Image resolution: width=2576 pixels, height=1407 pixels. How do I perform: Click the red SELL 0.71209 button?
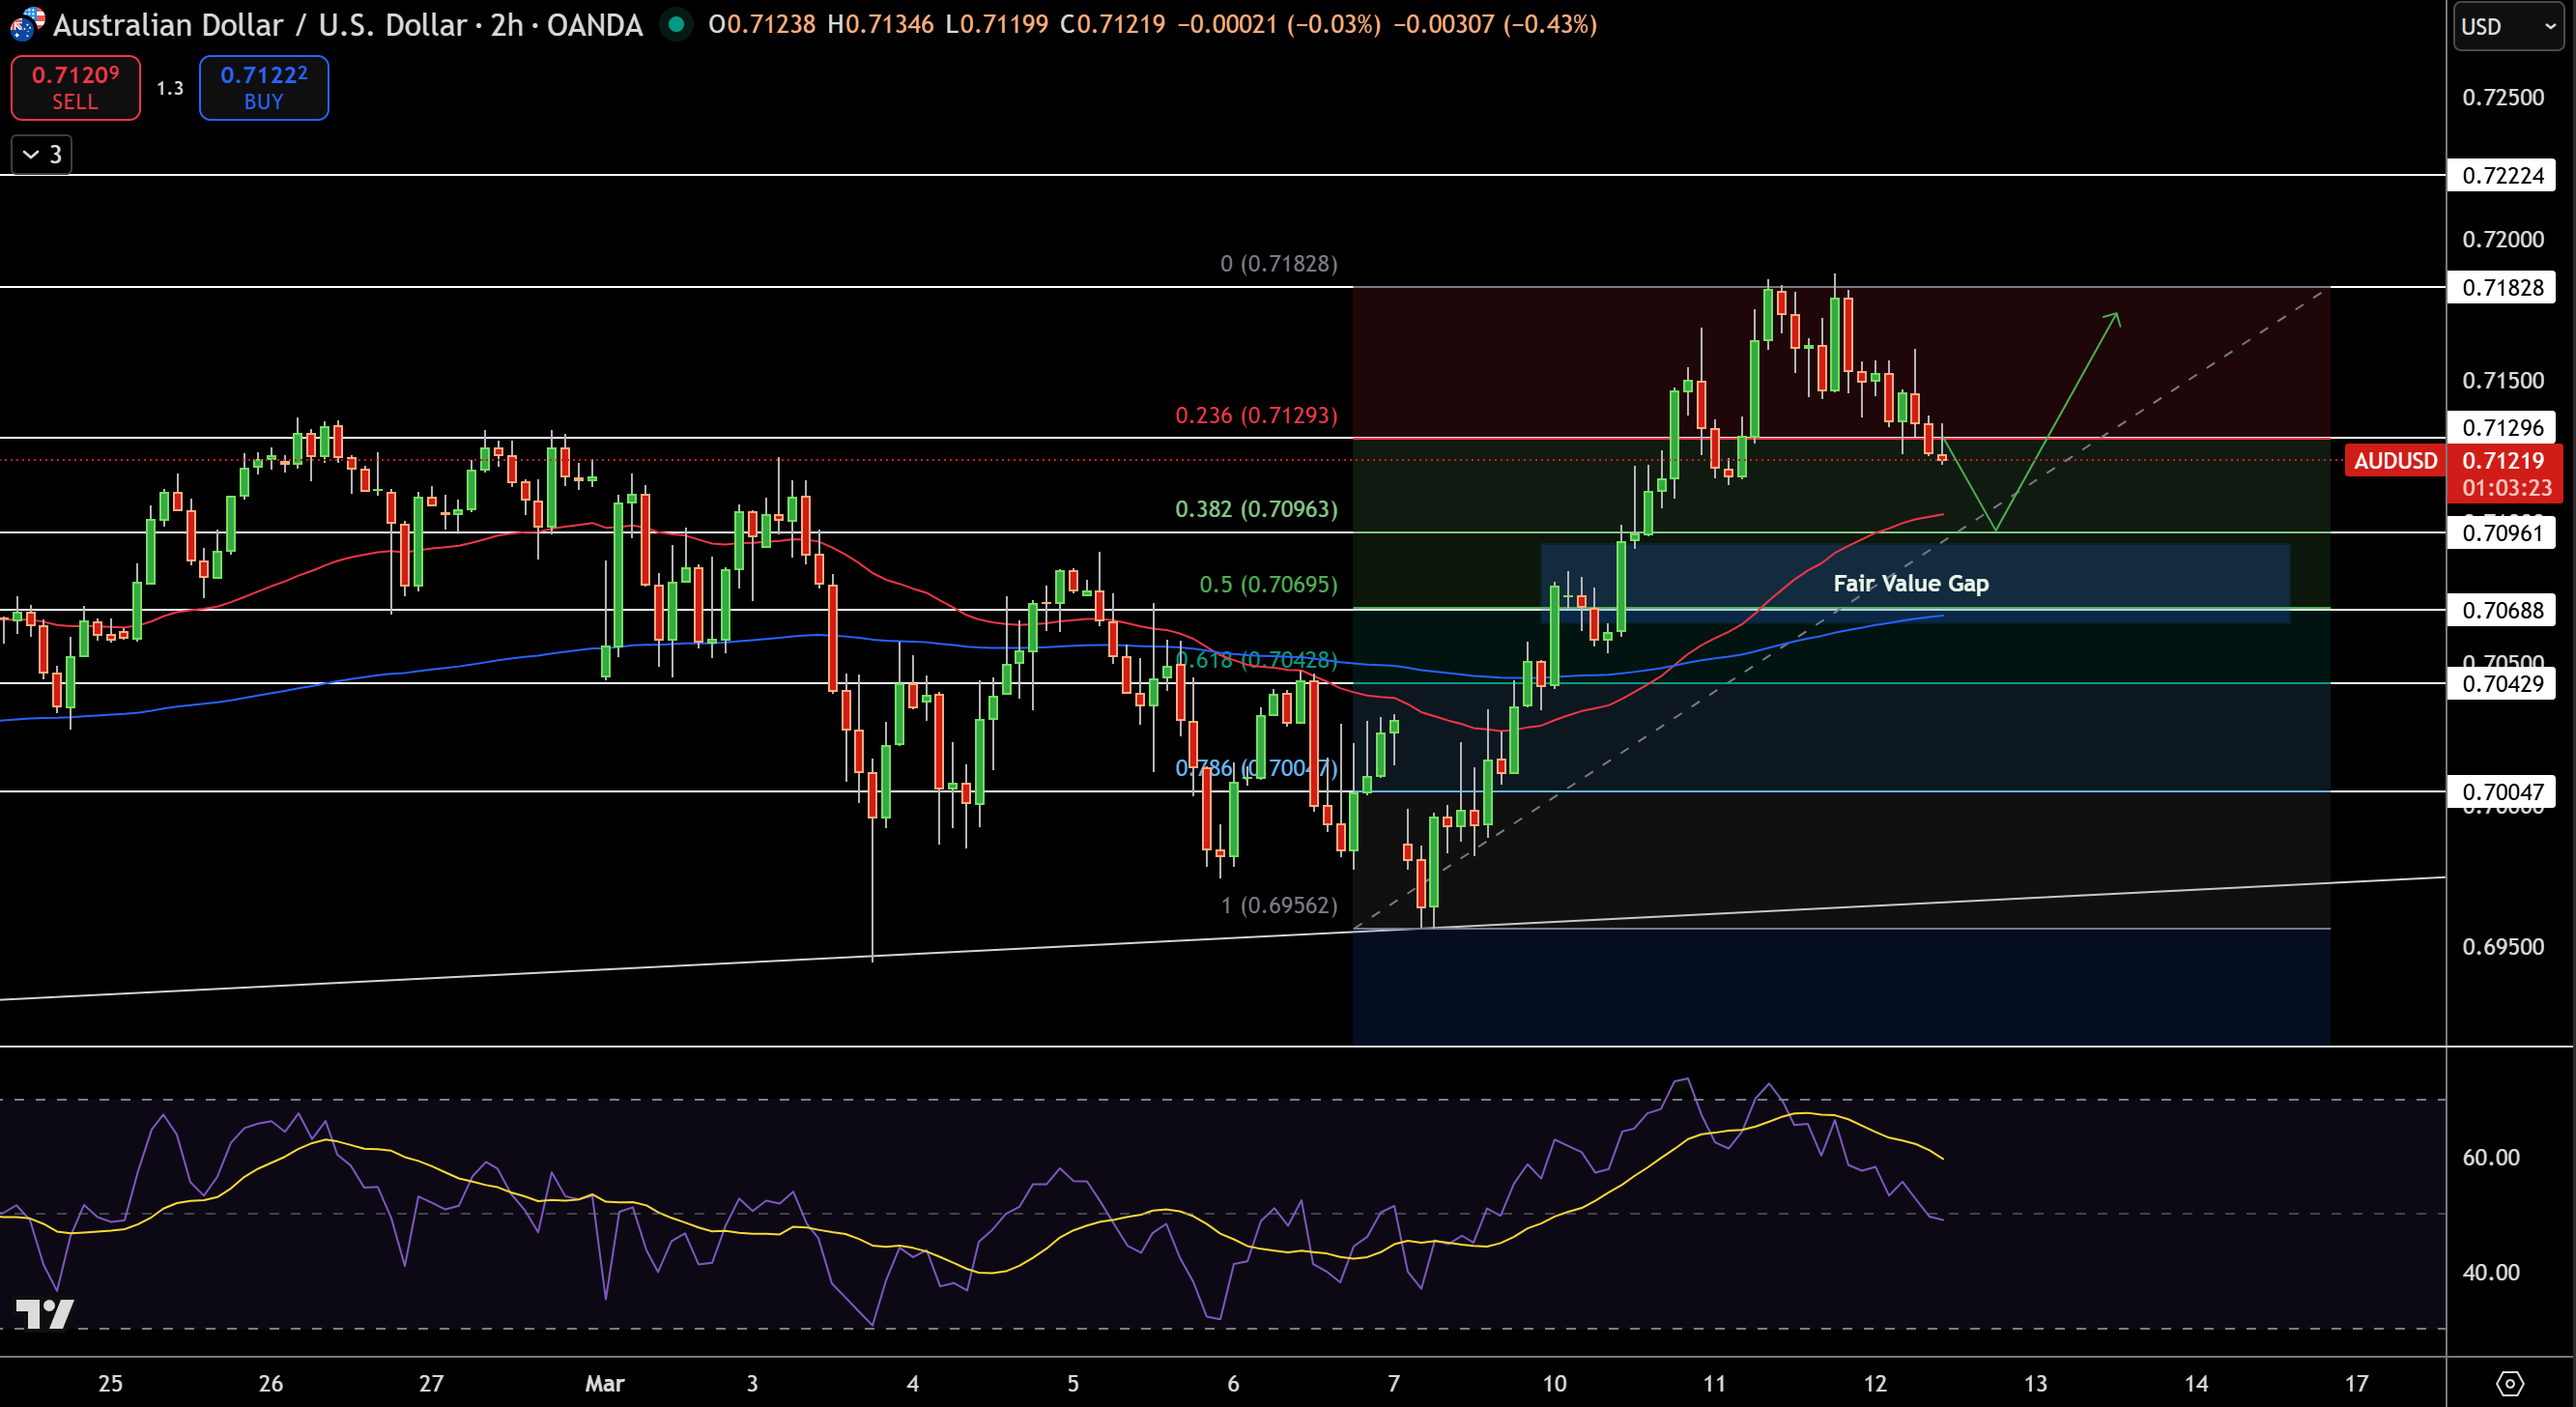pyautogui.click(x=75, y=88)
